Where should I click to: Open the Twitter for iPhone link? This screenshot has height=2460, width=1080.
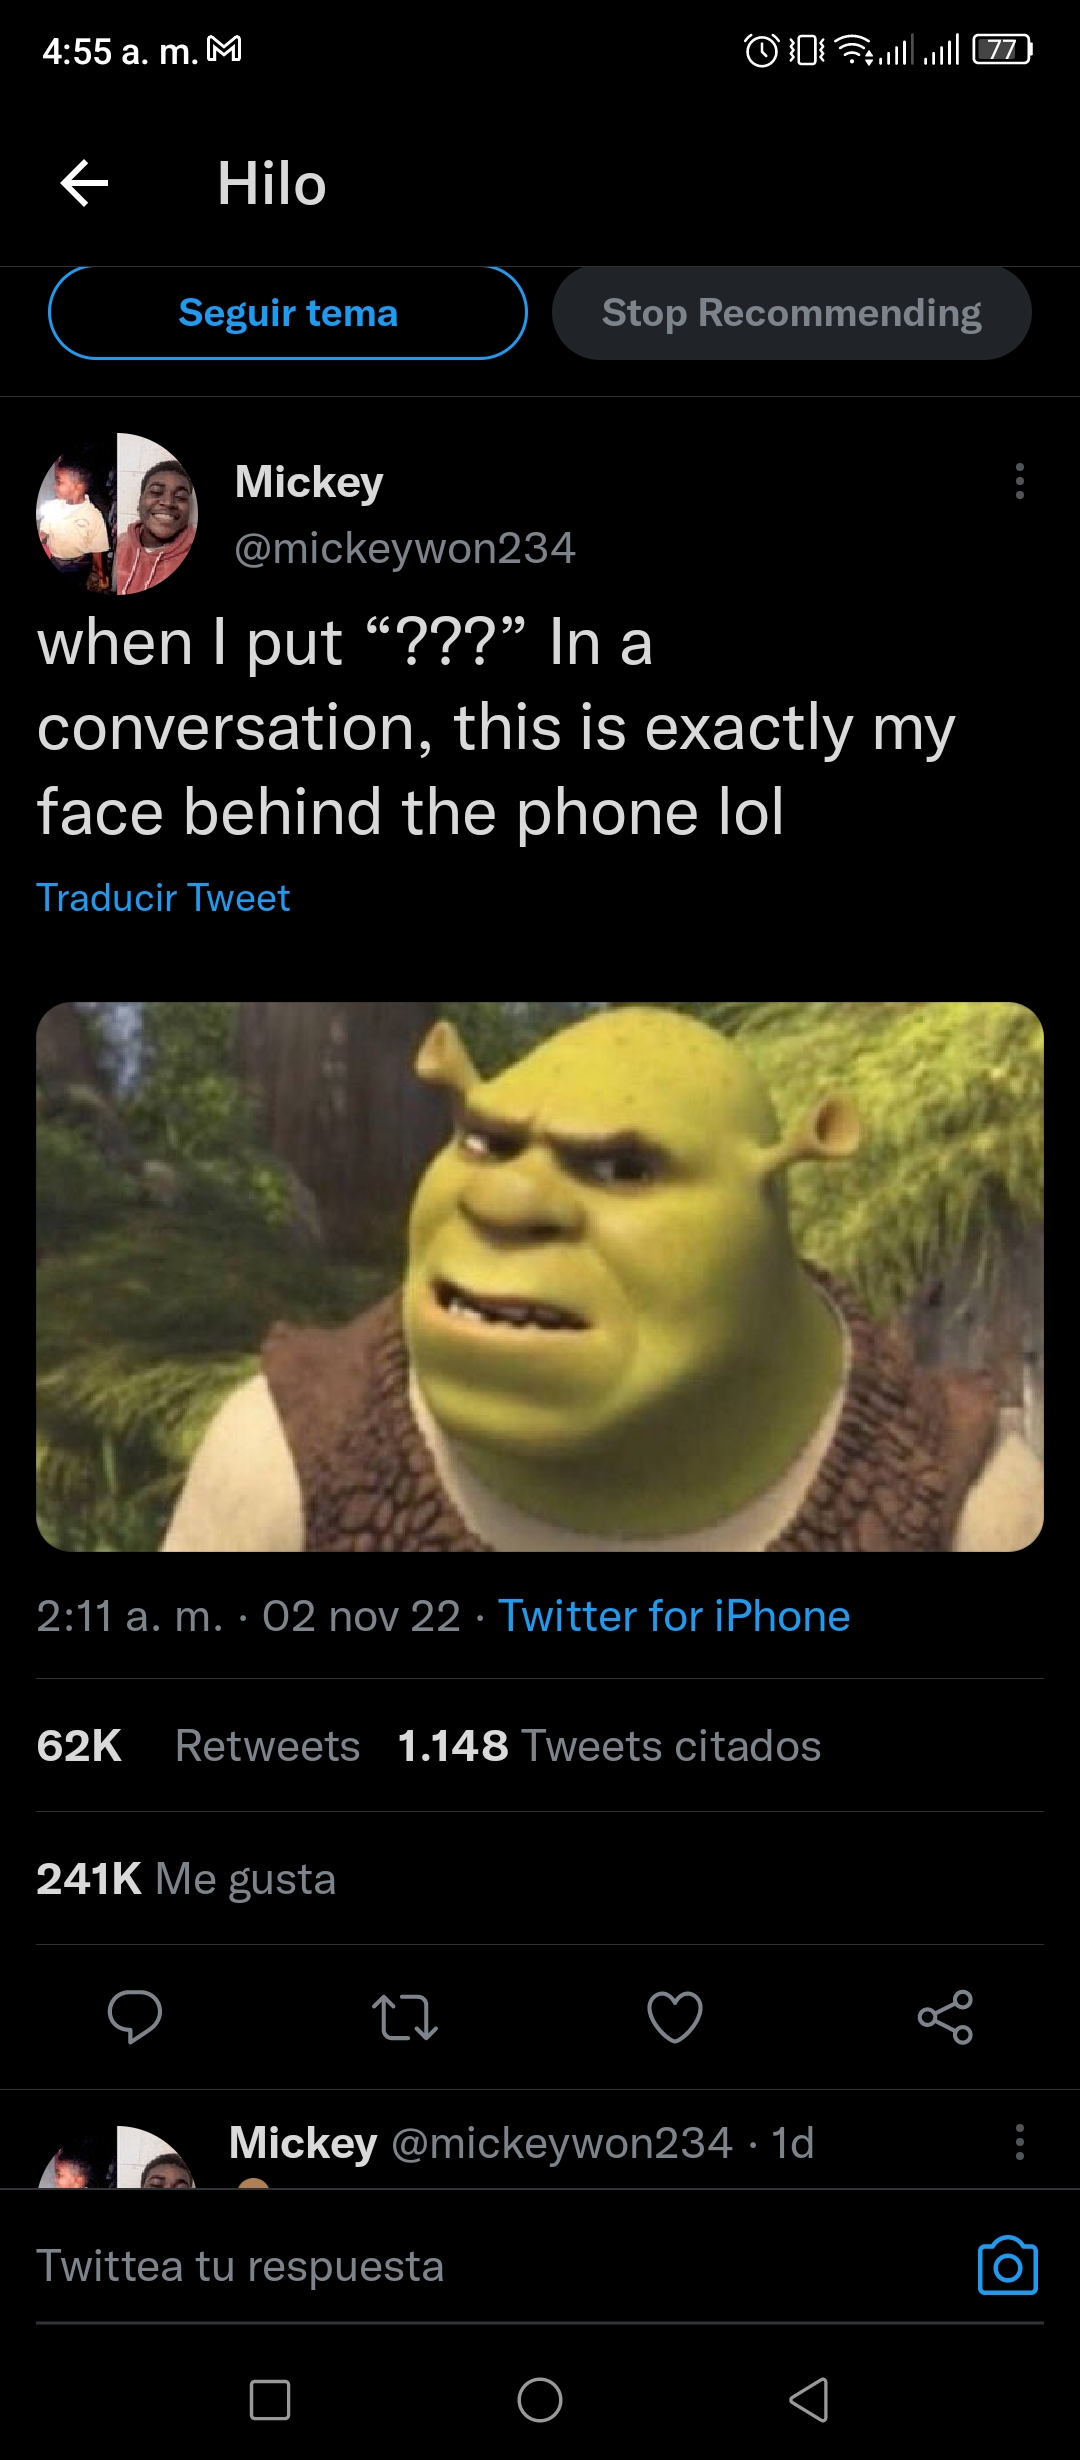674,1616
